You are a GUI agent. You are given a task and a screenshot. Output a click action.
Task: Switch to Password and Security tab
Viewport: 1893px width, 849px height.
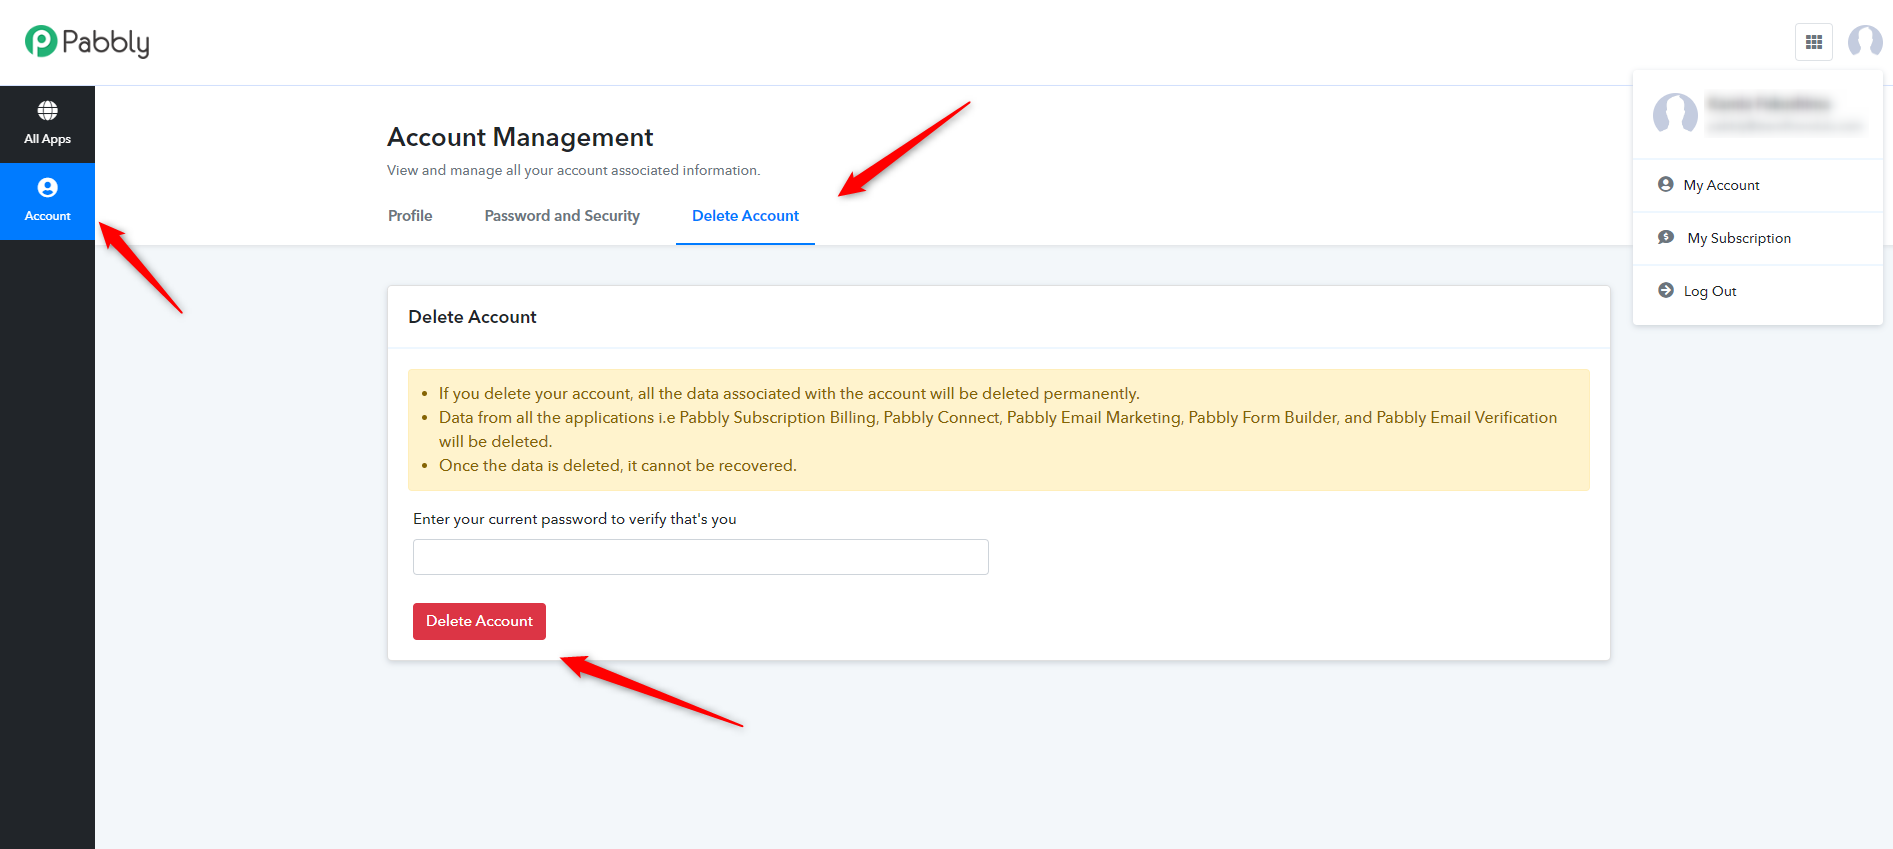562,216
